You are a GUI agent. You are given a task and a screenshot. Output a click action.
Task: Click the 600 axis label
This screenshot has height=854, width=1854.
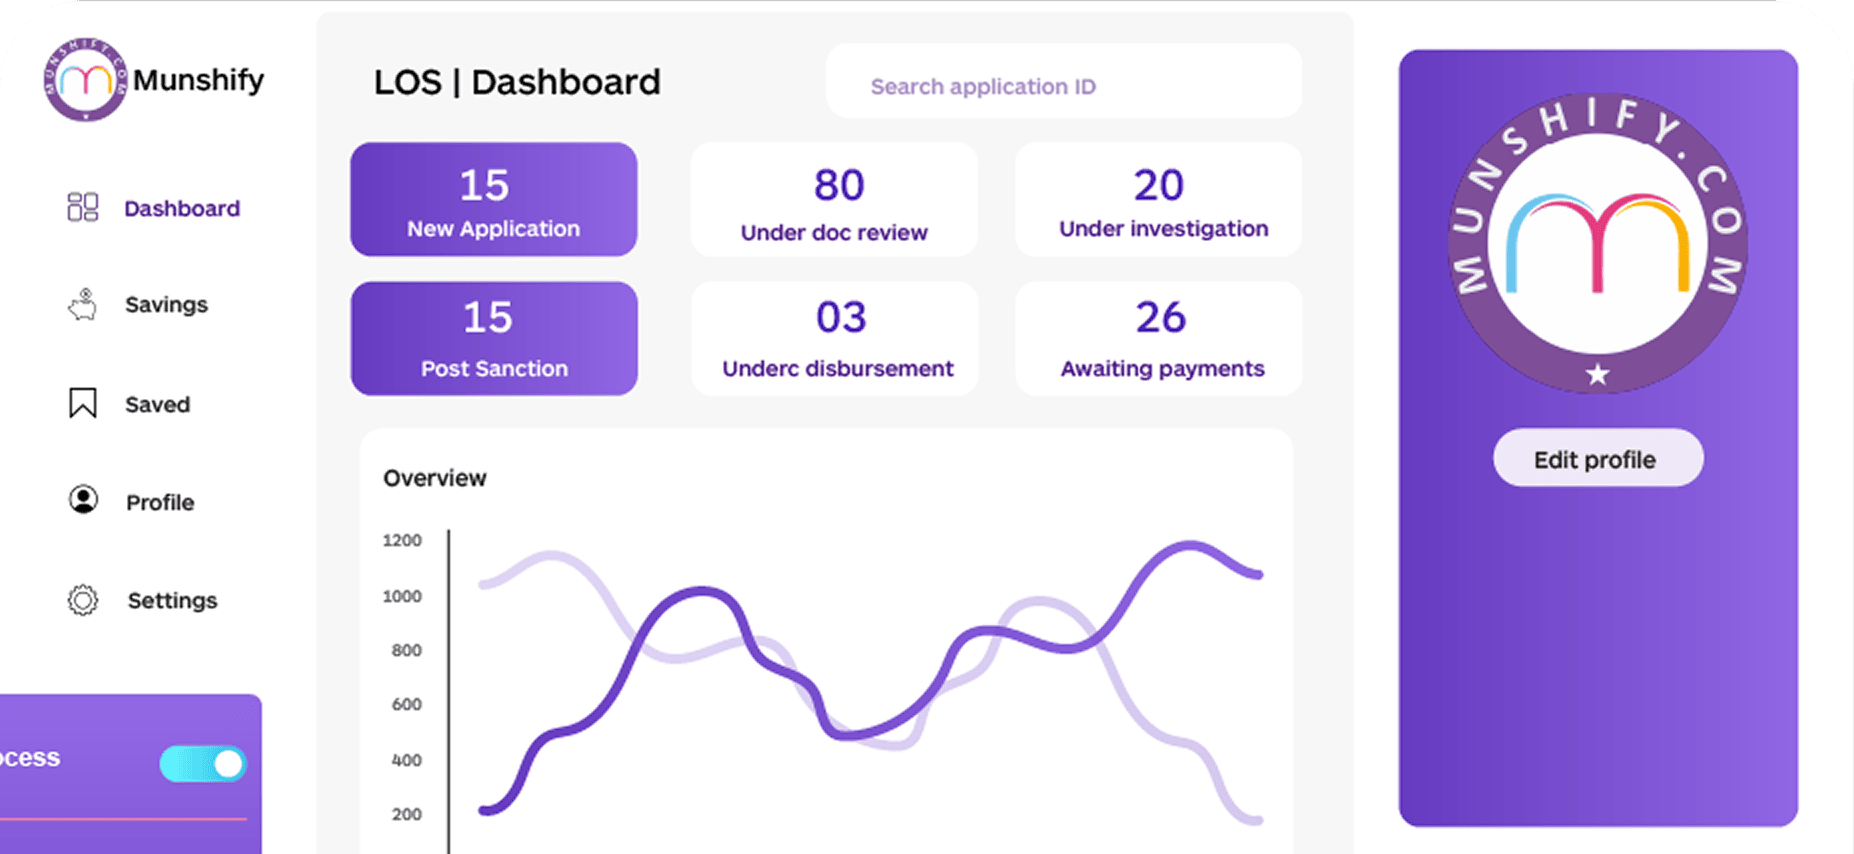tap(406, 704)
